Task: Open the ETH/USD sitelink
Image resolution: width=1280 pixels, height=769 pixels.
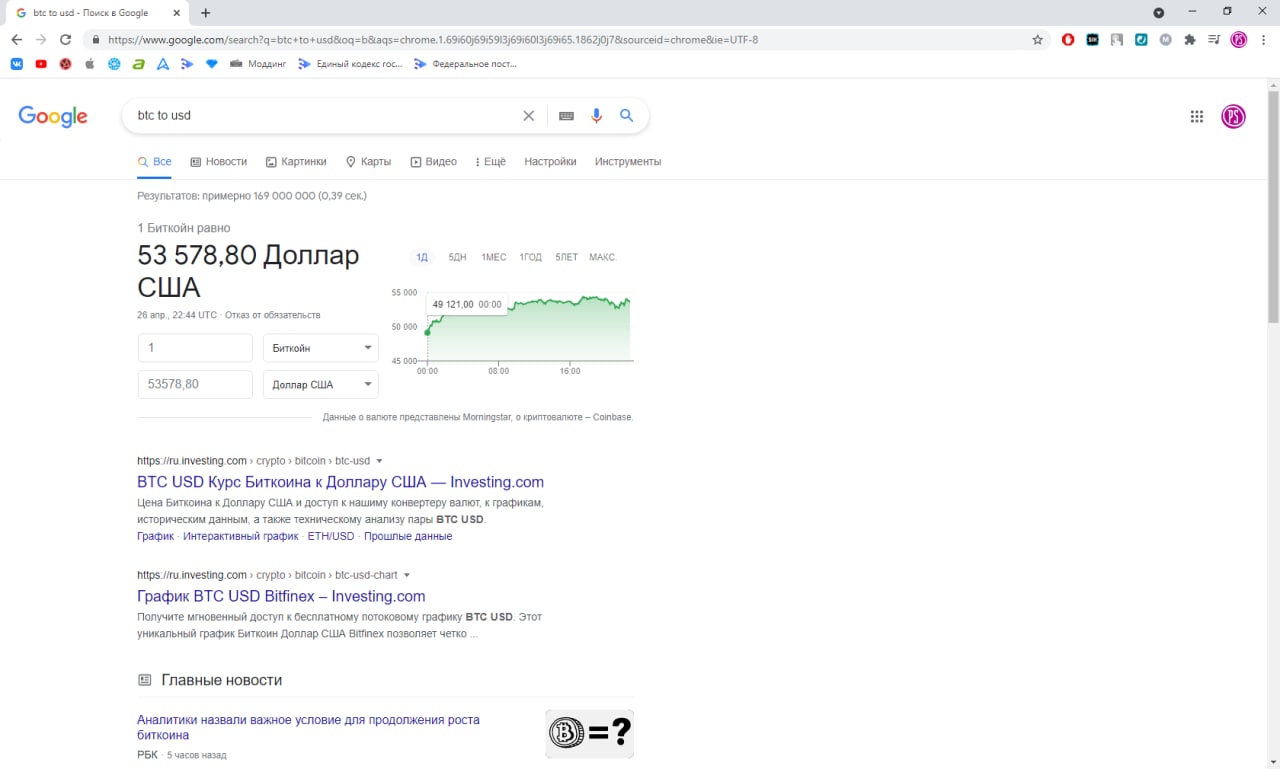Action: pyautogui.click(x=331, y=537)
